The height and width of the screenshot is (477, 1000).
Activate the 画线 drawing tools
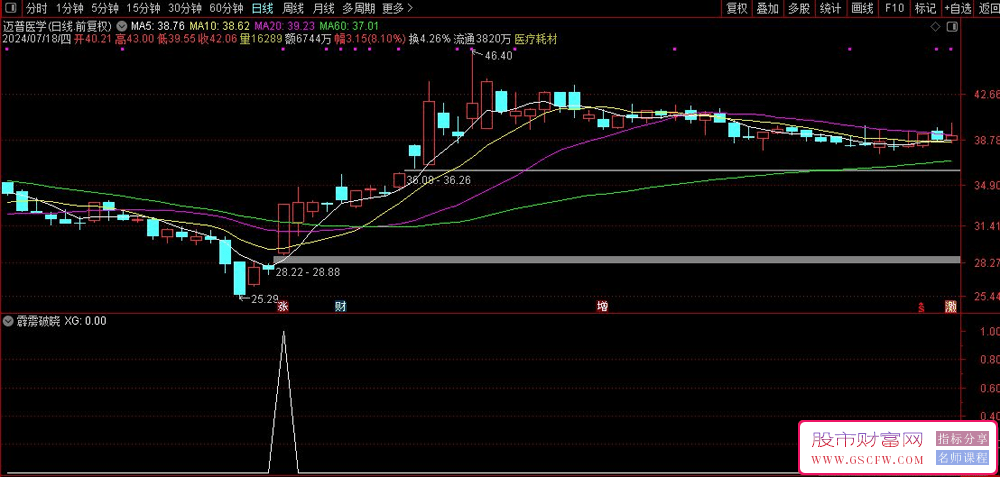pos(862,8)
